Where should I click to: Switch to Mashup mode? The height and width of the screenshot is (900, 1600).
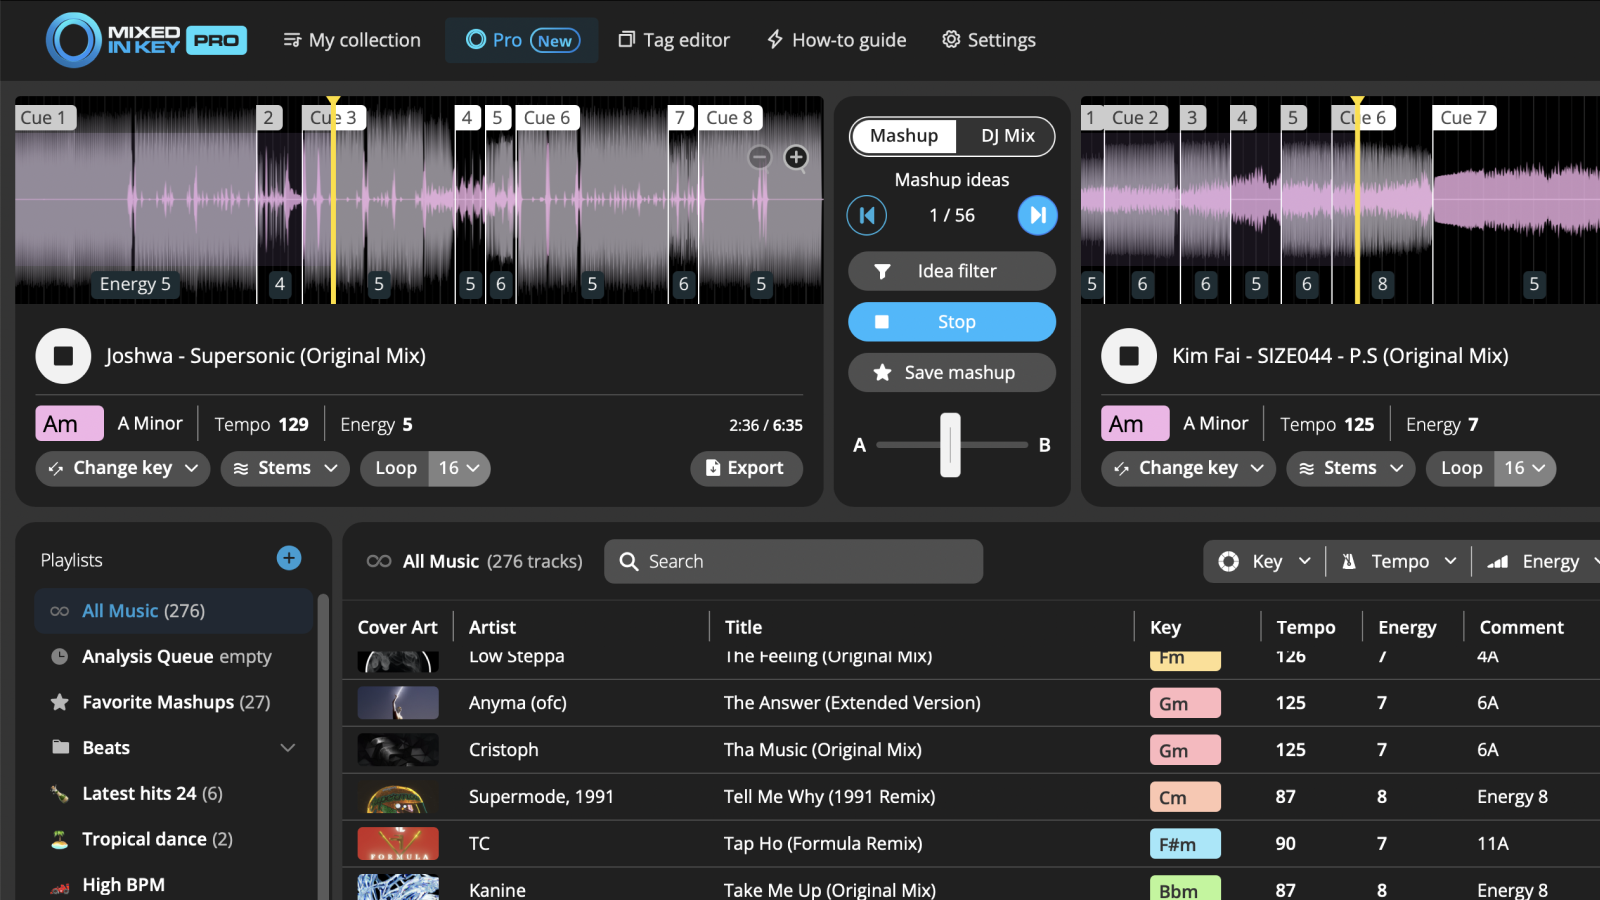[x=904, y=136]
